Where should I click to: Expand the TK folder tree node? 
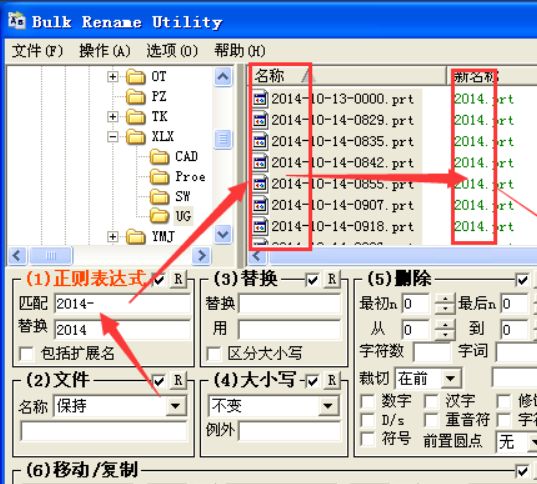coord(112,116)
